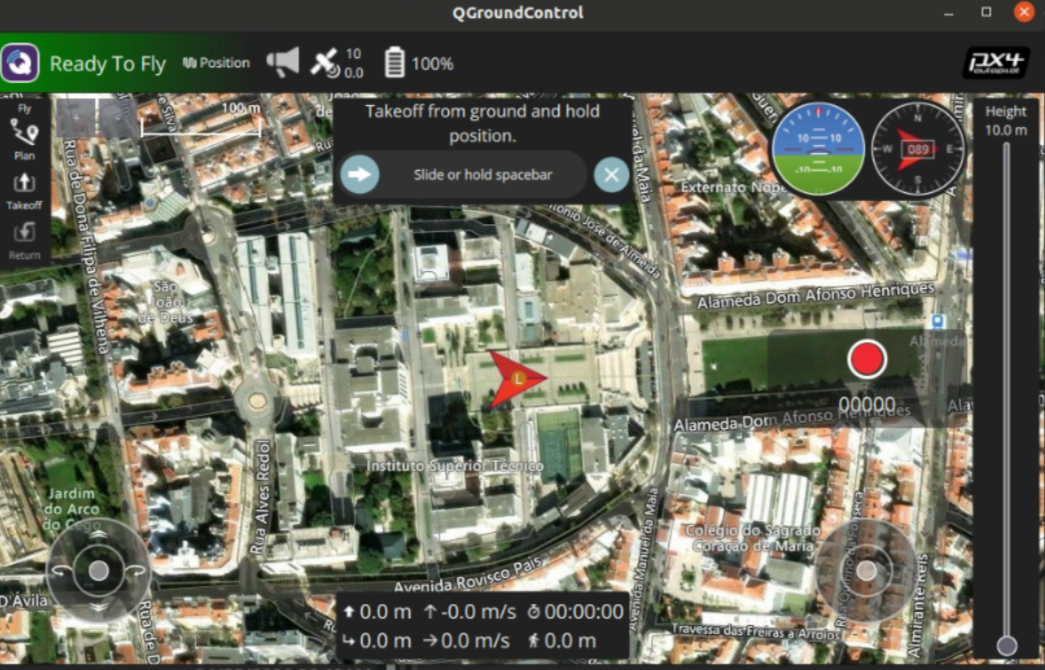Open the Position flight mode selector
This screenshot has width=1045, height=670.
217,63
